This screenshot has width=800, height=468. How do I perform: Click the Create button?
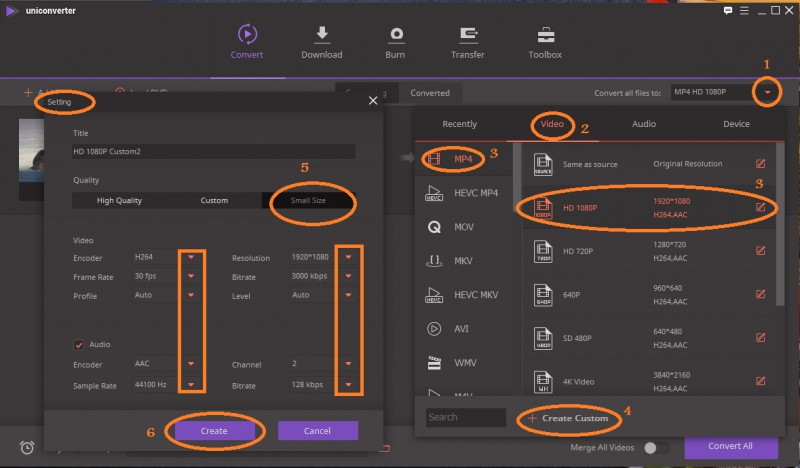pos(214,431)
